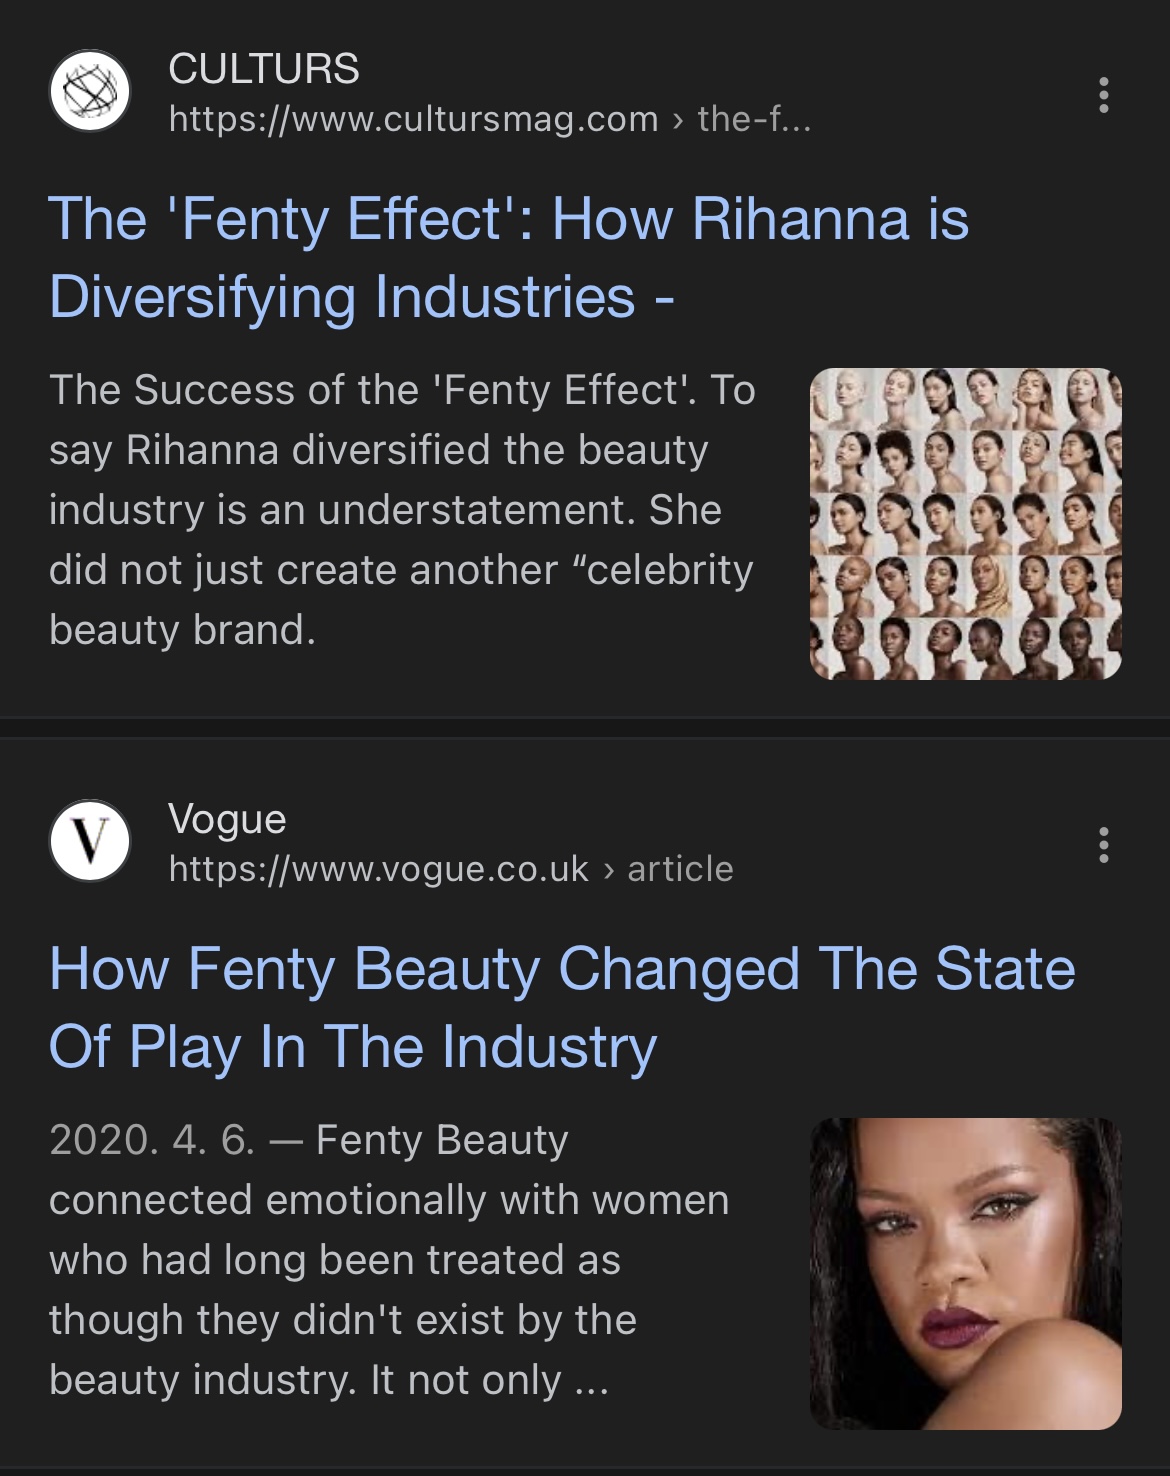Viewport: 1170px width, 1476px height.
Task: Click the CULTURS result snippet text
Action: [400, 510]
